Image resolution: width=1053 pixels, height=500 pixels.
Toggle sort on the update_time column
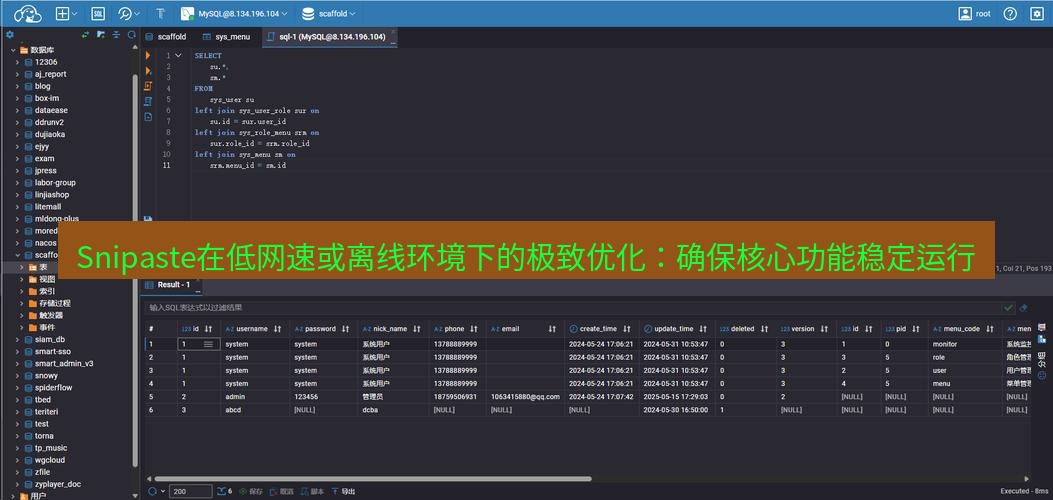click(702, 329)
